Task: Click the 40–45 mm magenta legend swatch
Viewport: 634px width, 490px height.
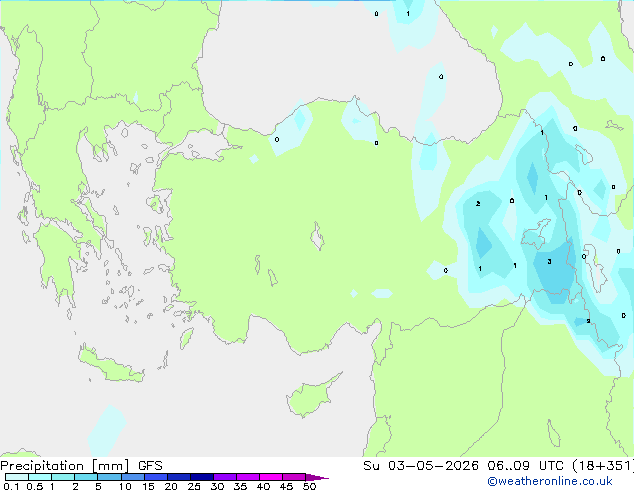Action: pos(271,477)
